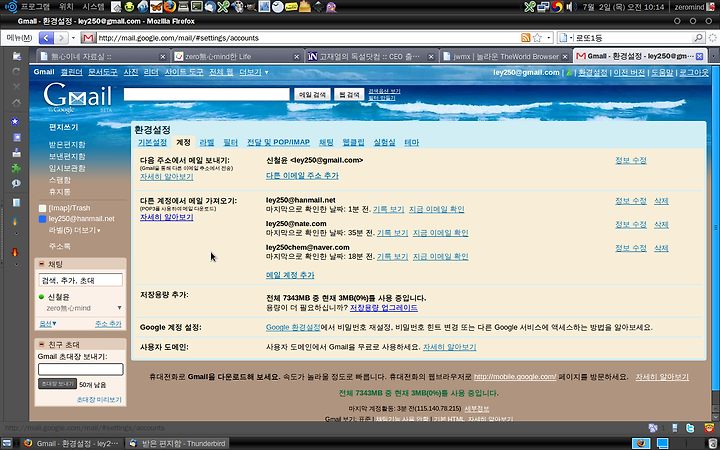Click 다른 이메일 주소 추가 link
Screen dimensions: 720x450
point(302,175)
